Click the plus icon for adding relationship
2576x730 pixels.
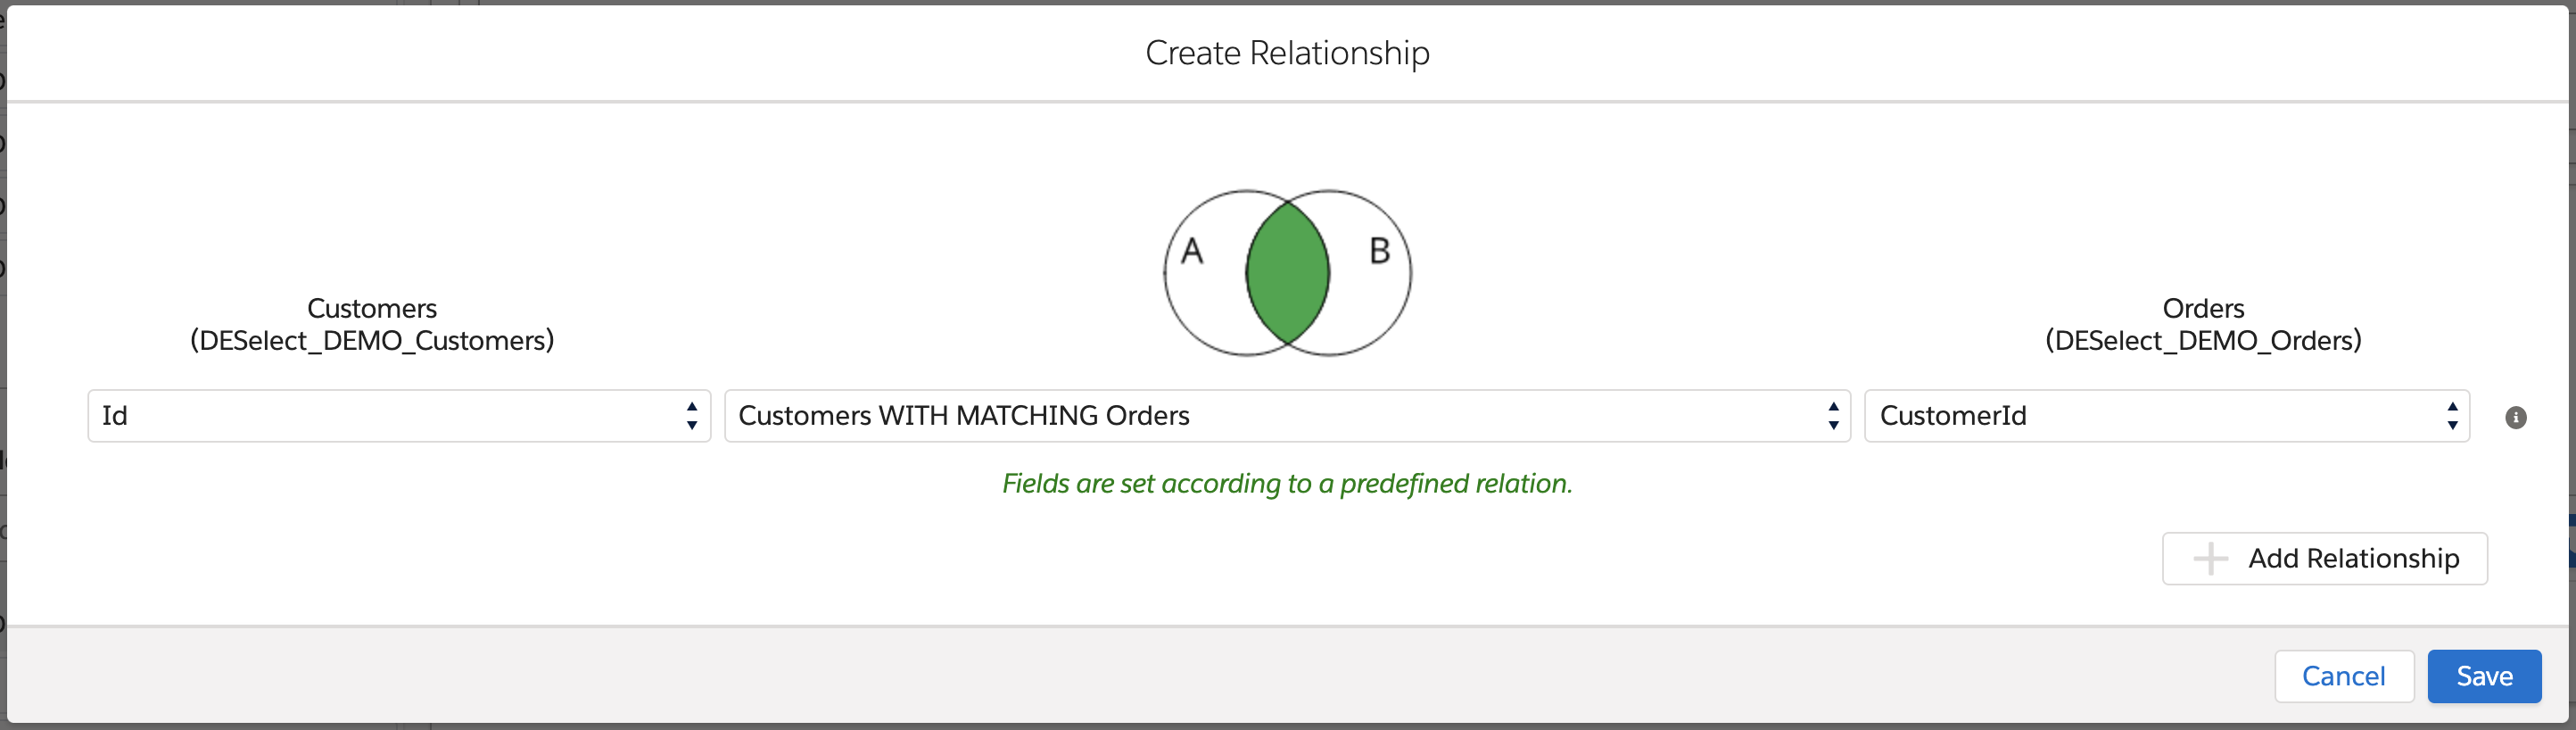coord(2210,558)
